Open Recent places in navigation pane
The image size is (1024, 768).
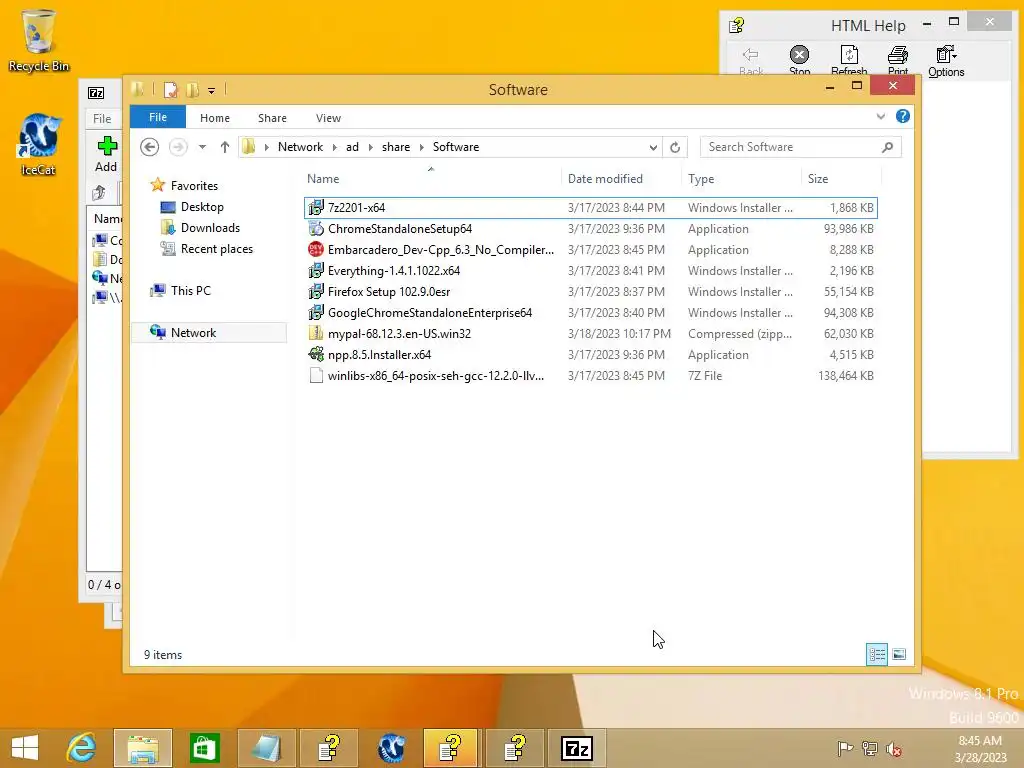pyautogui.click(x=216, y=248)
